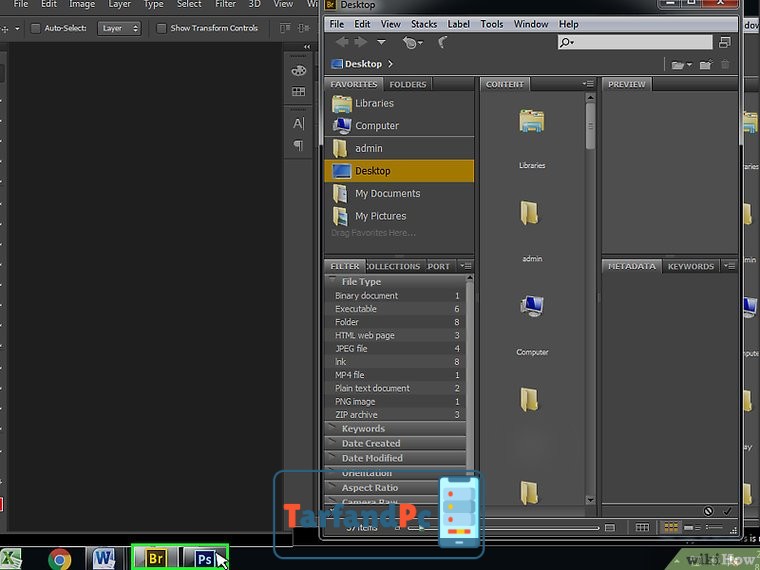Image resolution: width=760 pixels, height=570 pixels.
Task: Filter by Executable file type
Action: [x=395, y=309]
